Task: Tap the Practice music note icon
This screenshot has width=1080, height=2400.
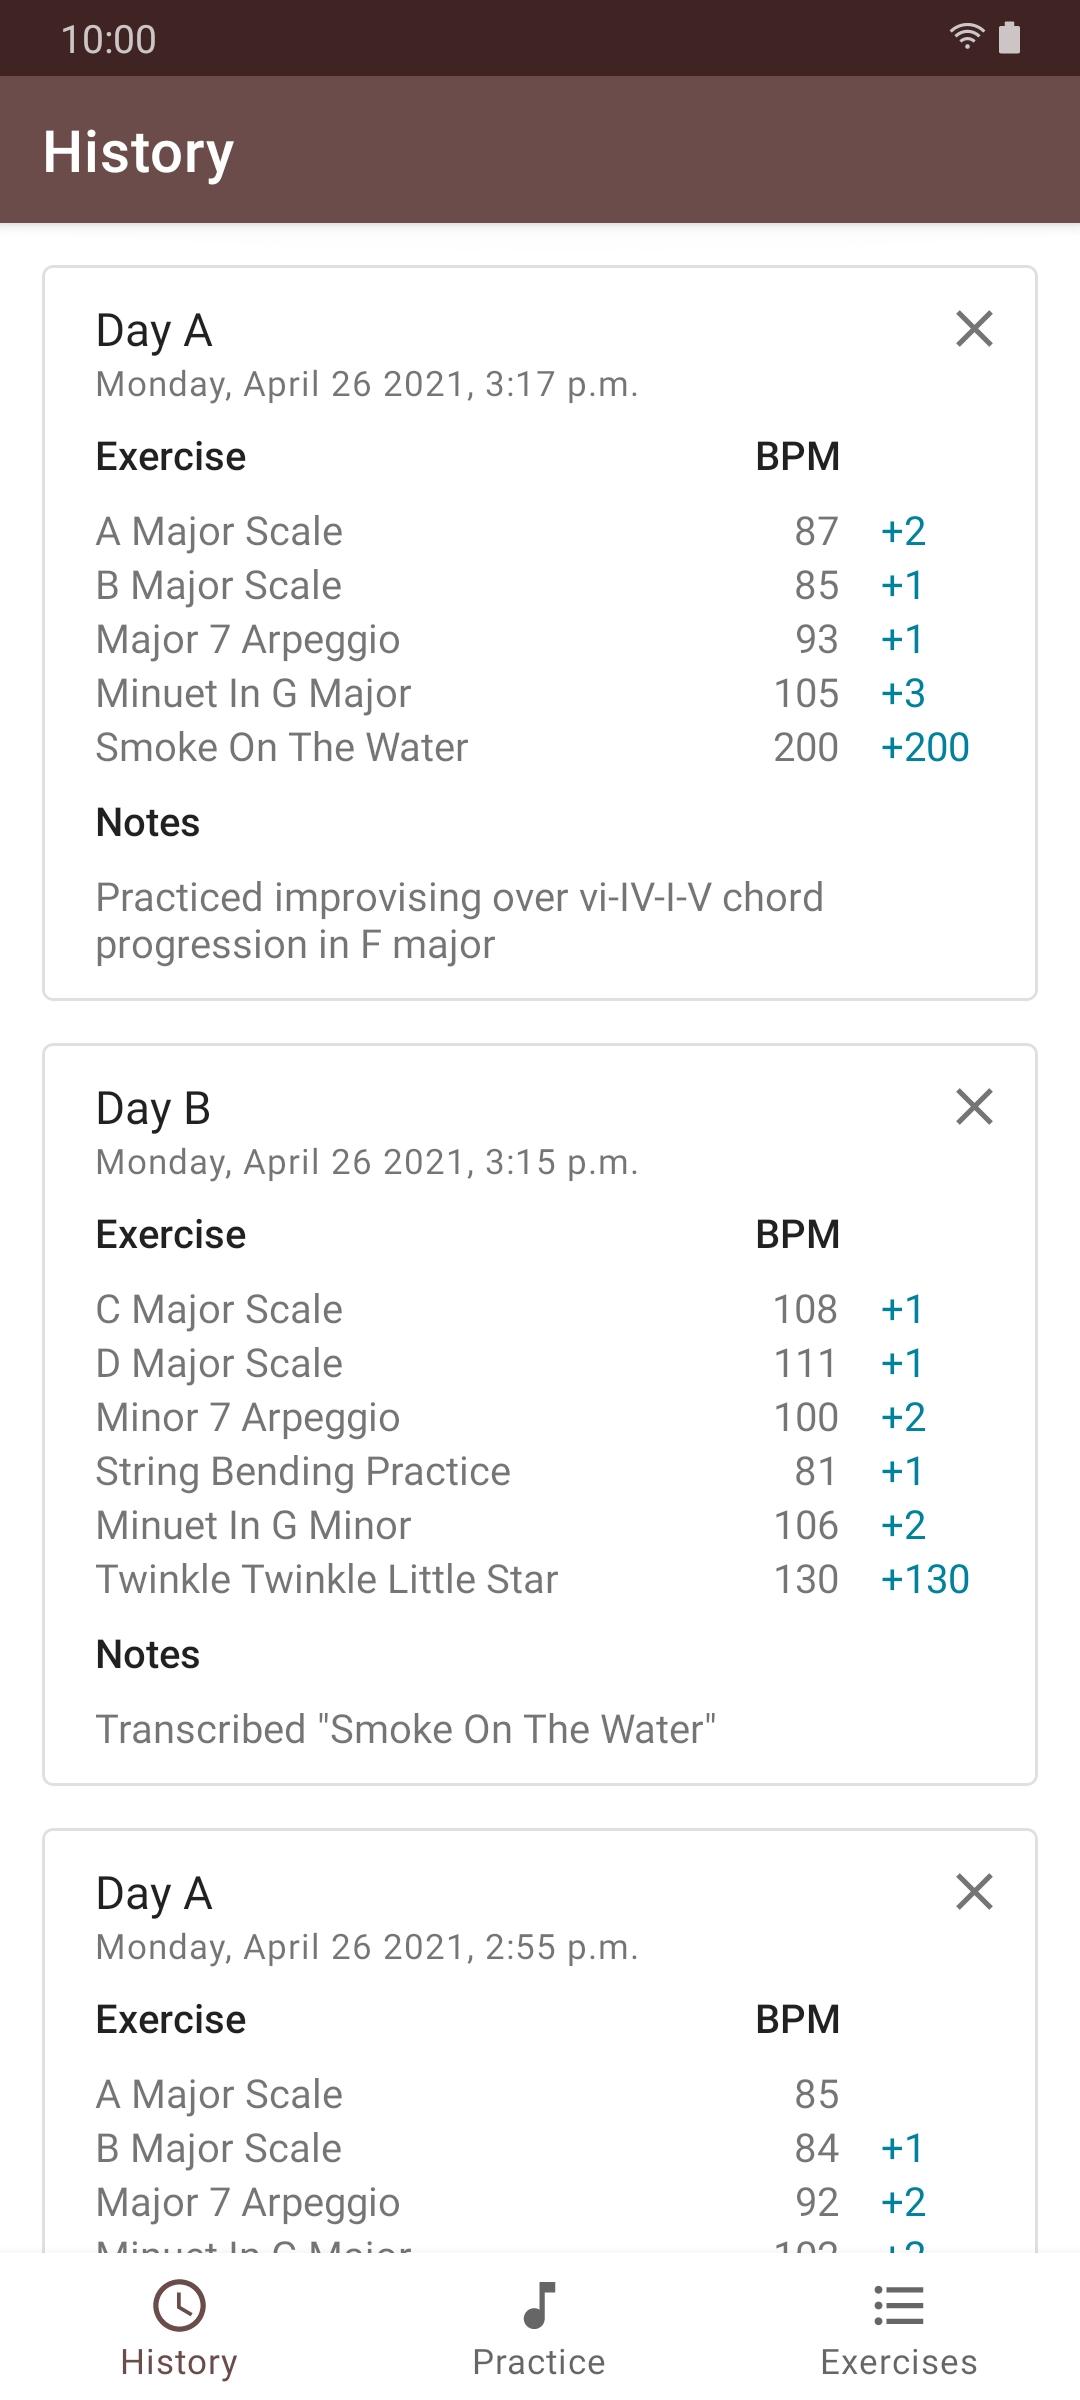Action: click(539, 2306)
